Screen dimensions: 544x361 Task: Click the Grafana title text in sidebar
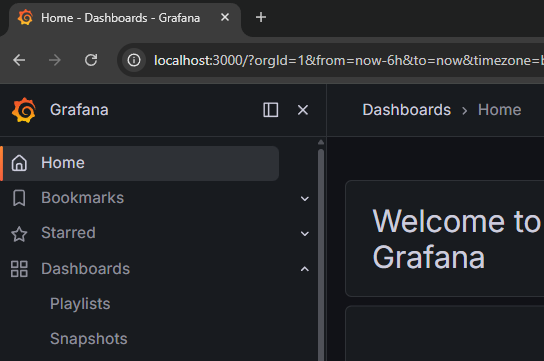point(79,110)
